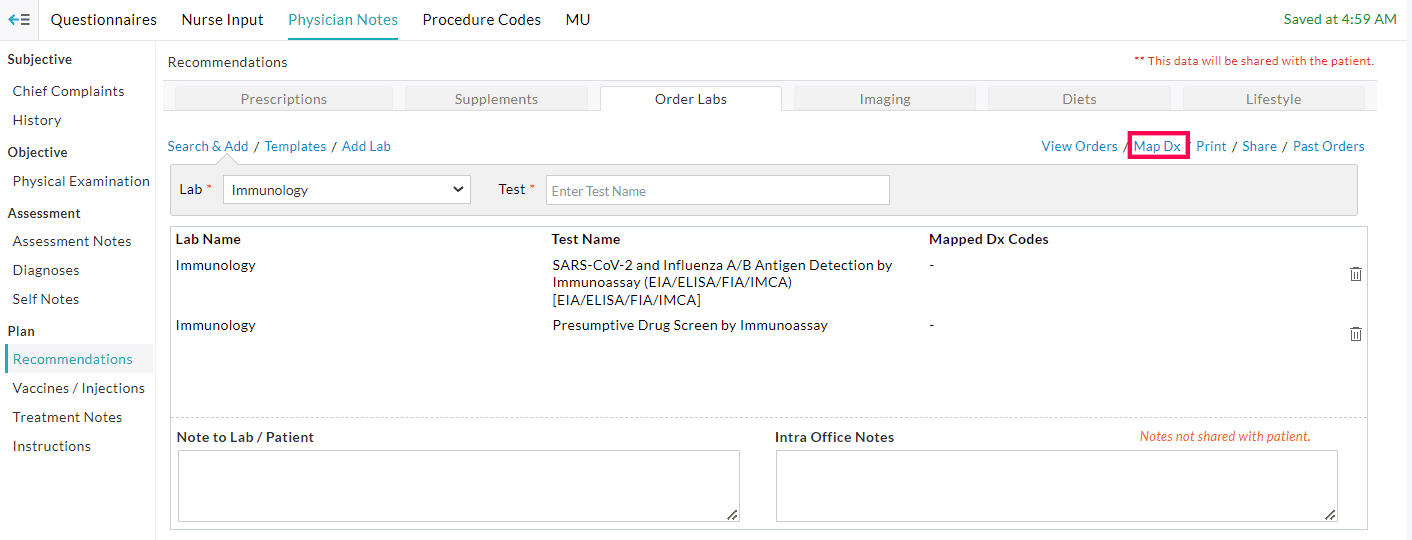Image resolution: width=1412 pixels, height=540 pixels.
Task: Open the Procedure Codes menu
Action: pyautogui.click(x=481, y=20)
